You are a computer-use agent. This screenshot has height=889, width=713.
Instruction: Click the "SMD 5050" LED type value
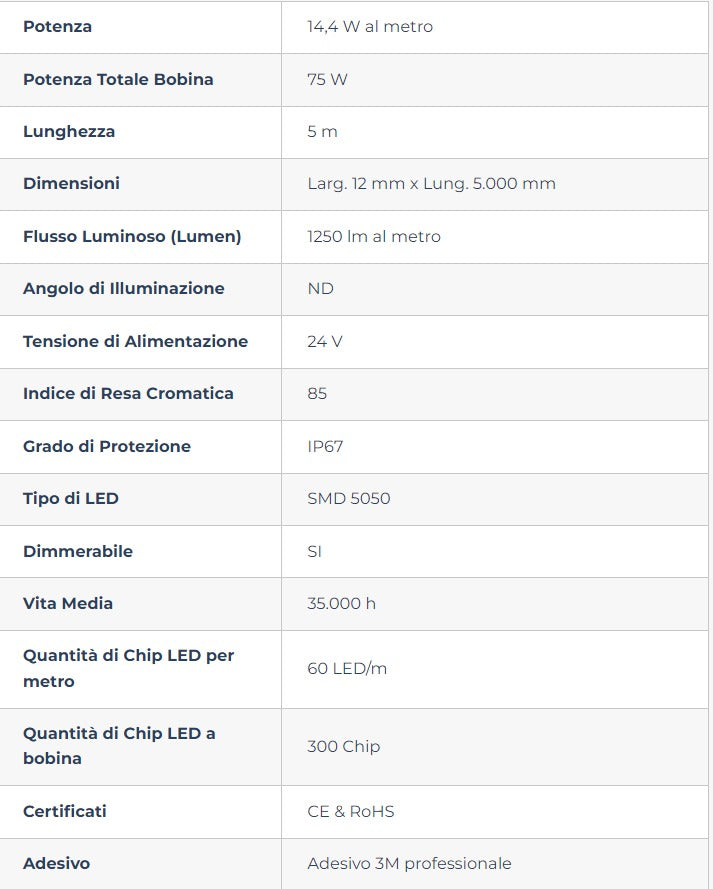coord(349,498)
